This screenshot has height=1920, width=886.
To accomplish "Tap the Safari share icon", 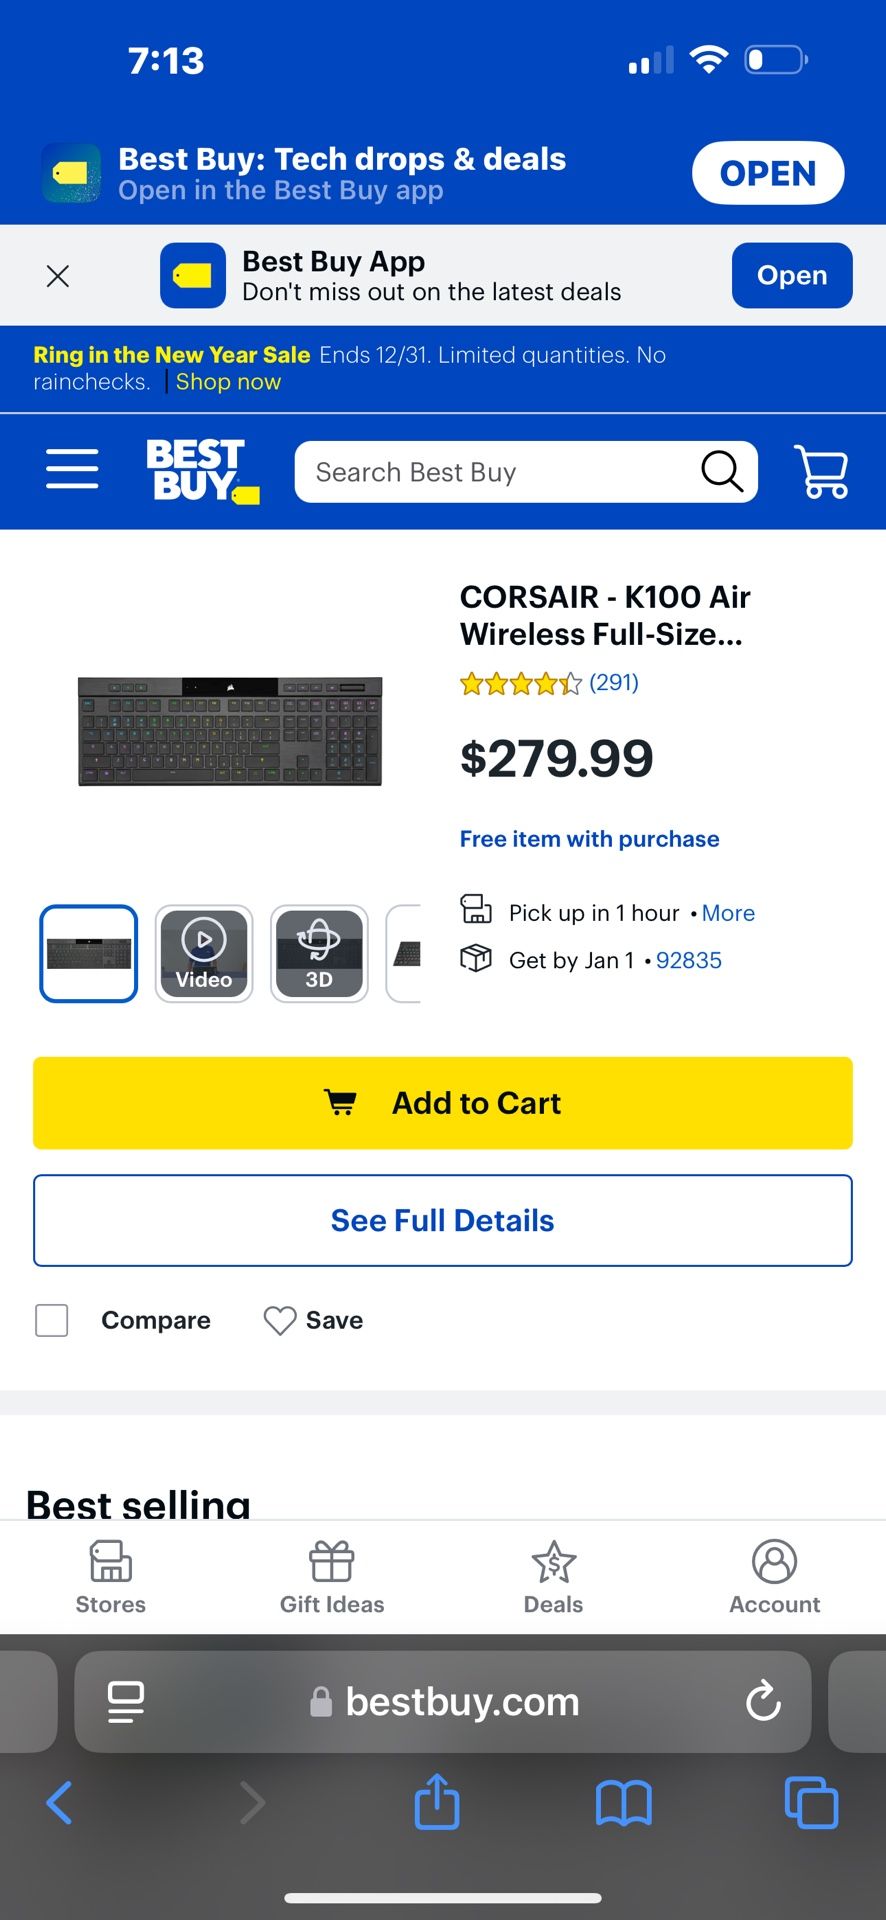I will click(x=437, y=1802).
